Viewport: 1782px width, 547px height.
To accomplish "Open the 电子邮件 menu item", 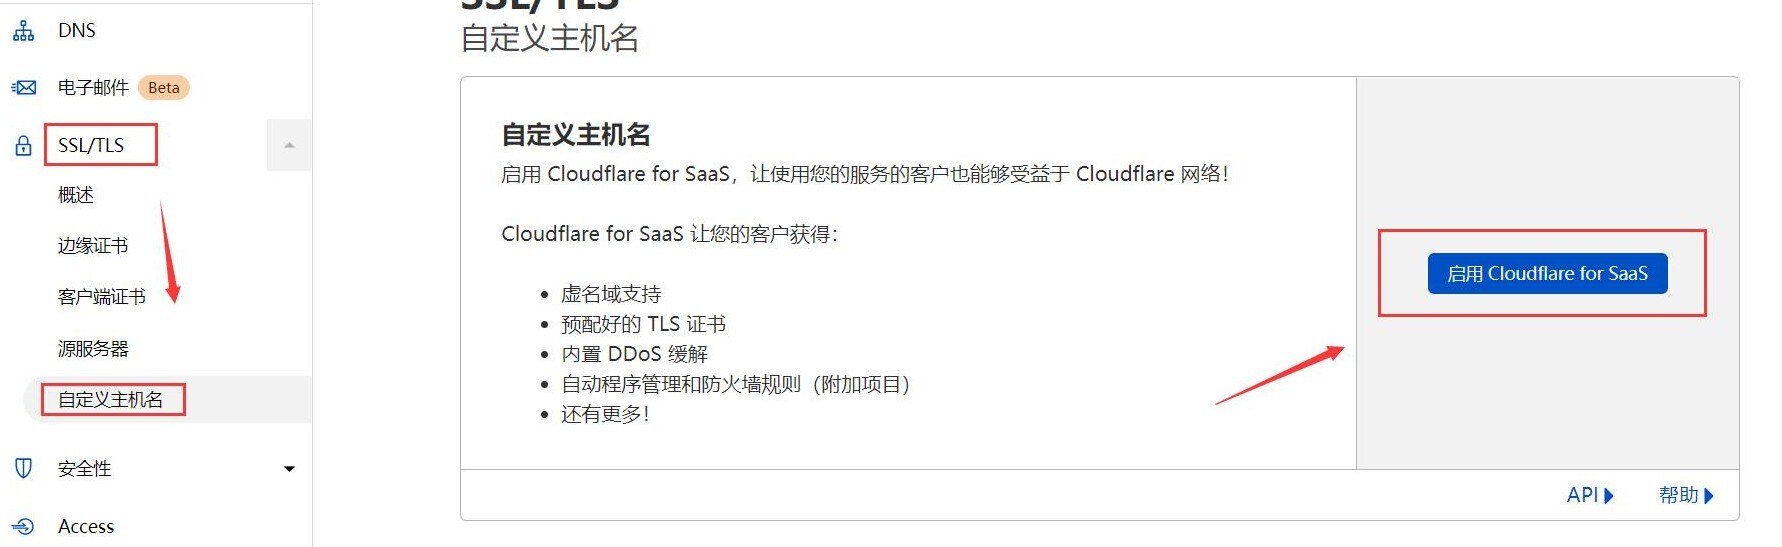I will (x=93, y=88).
